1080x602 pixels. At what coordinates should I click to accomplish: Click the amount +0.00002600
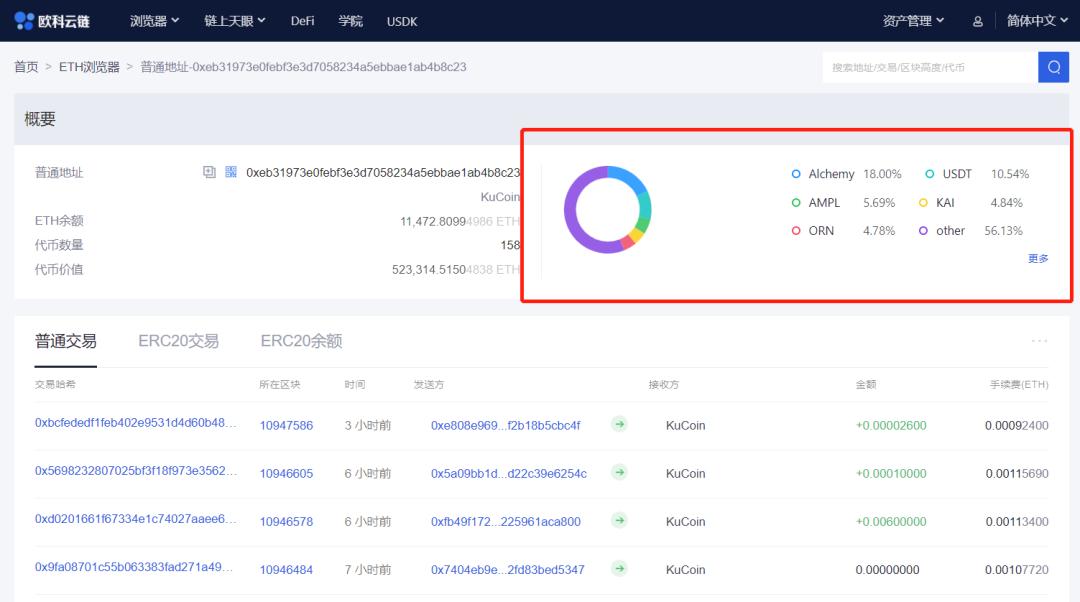891,426
